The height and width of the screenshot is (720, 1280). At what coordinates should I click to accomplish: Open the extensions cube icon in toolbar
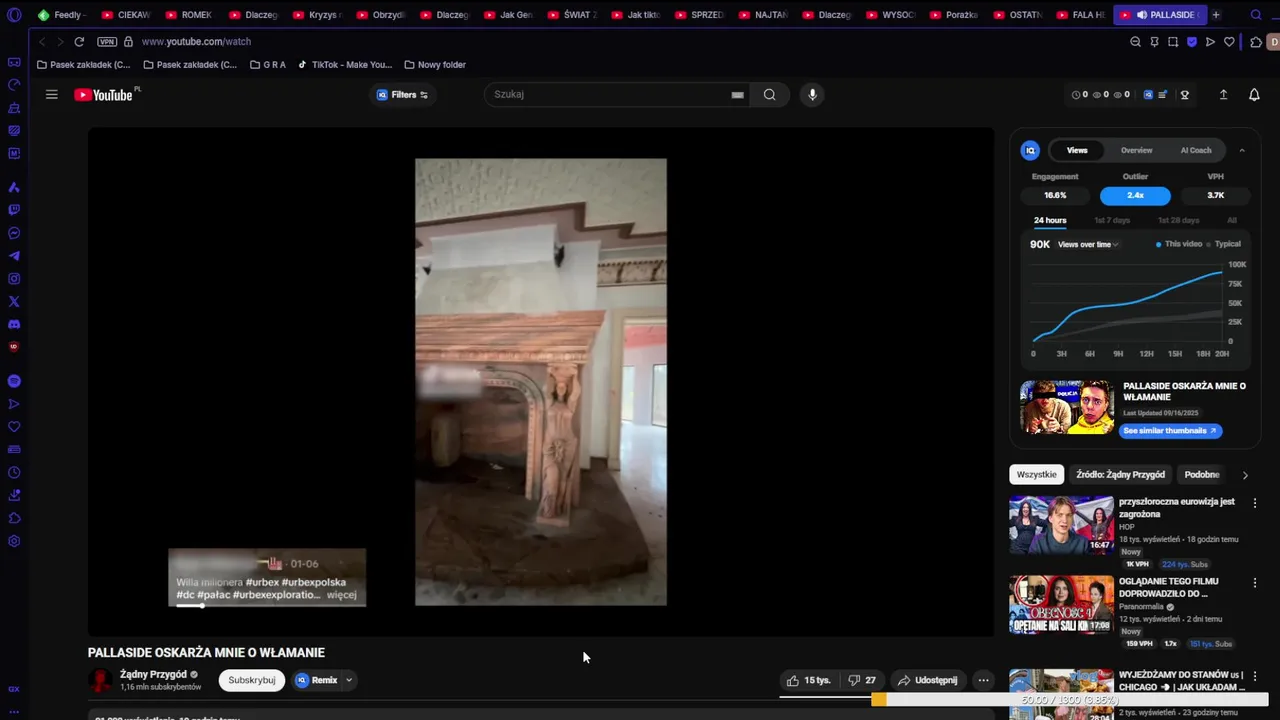pos(1256,42)
